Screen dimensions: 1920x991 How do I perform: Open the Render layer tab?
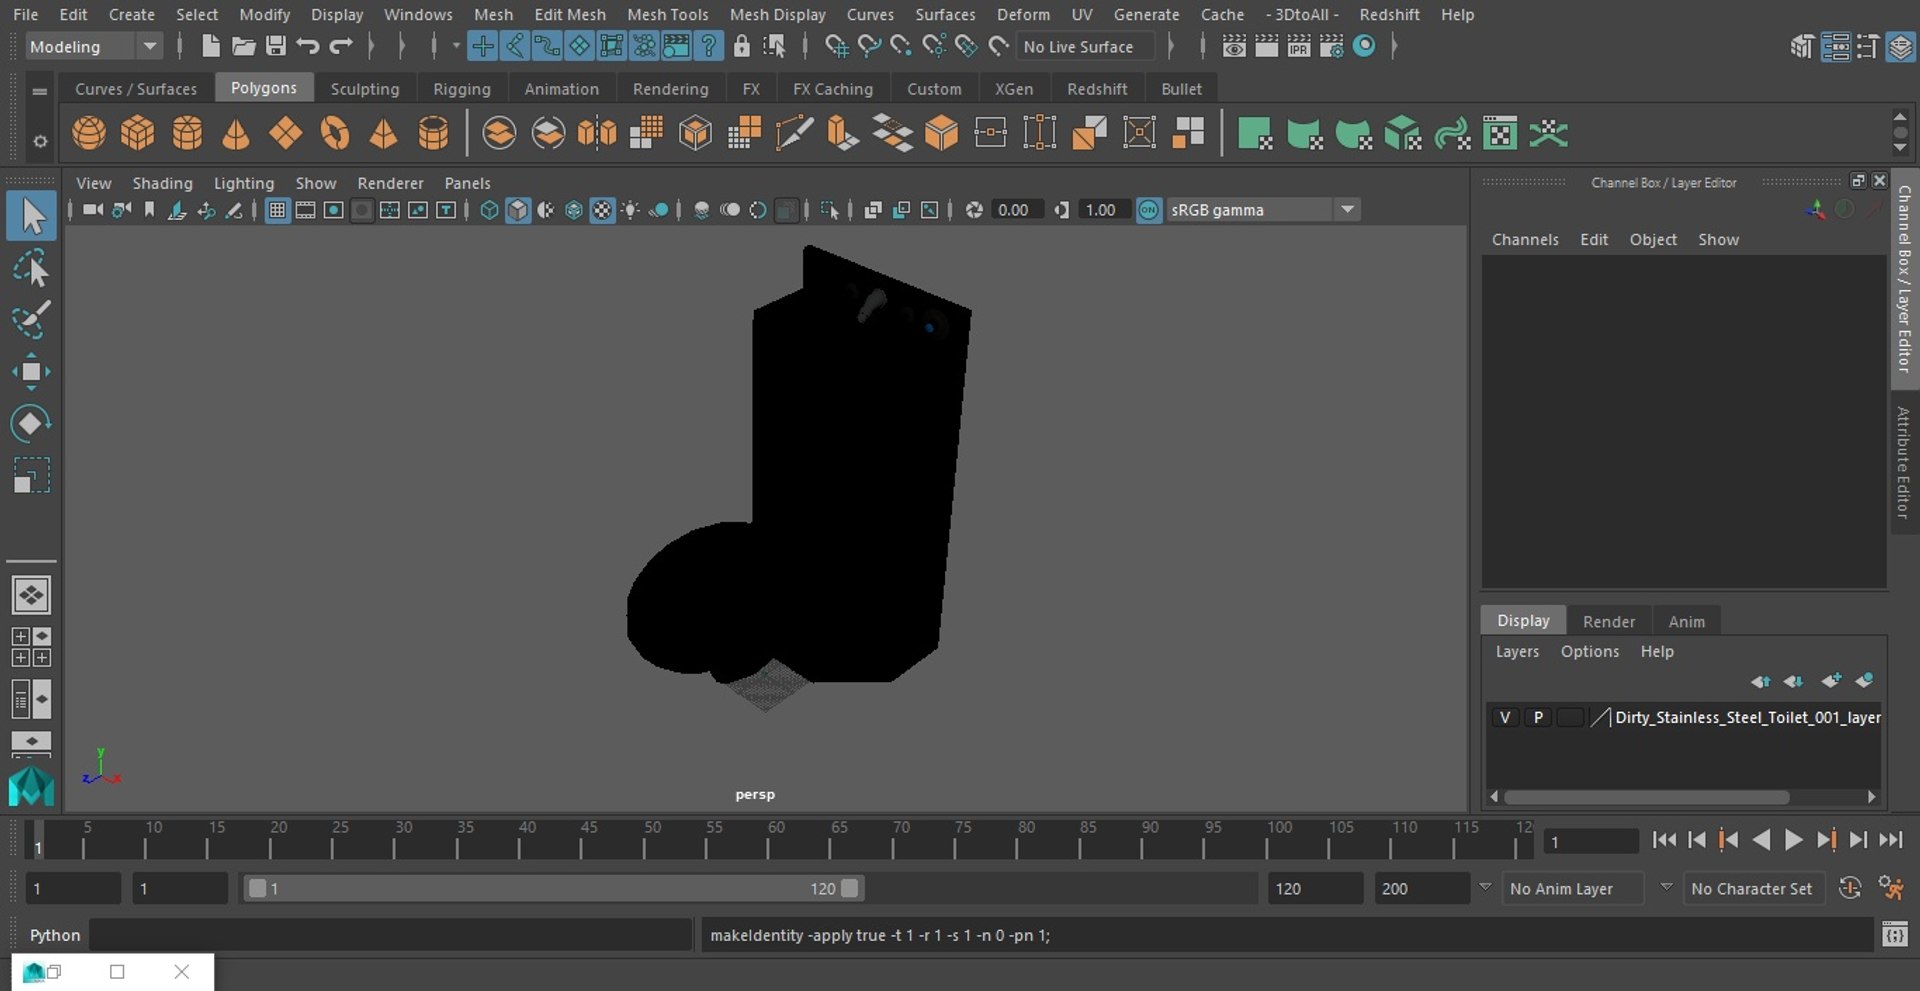click(1609, 621)
